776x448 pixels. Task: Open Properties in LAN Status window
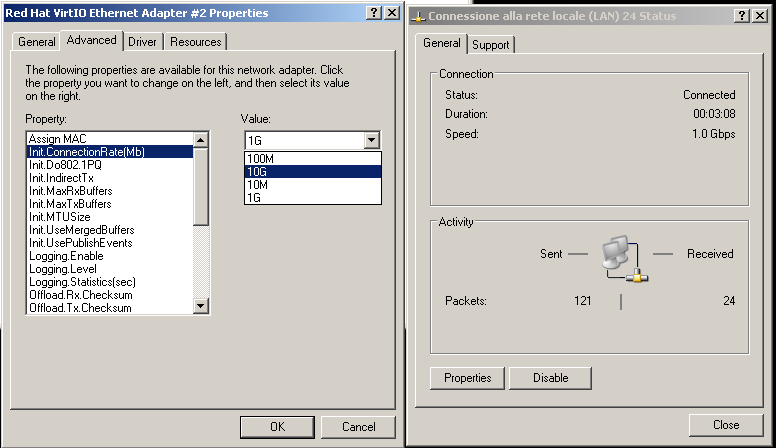click(467, 378)
